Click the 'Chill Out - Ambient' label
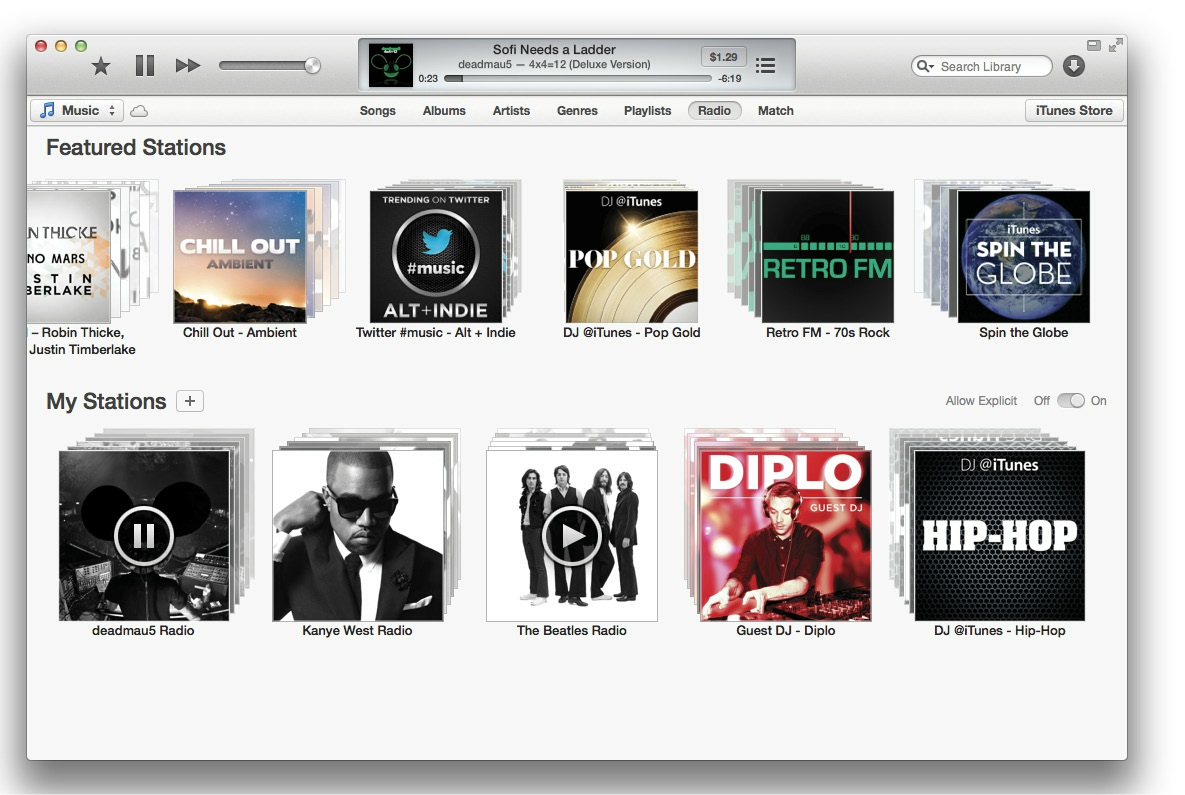The height and width of the screenshot is (795, 1185). click(x=240, y=333)
